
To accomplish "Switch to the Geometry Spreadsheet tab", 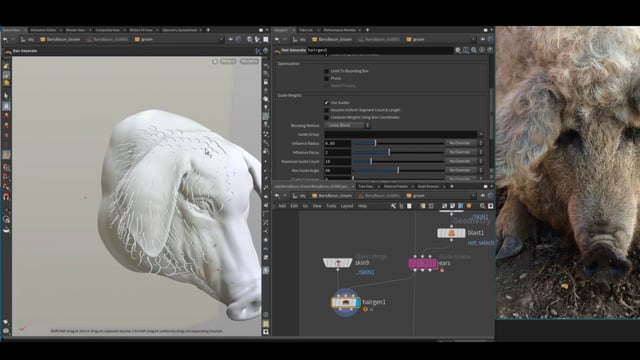I will click(180, 30).
